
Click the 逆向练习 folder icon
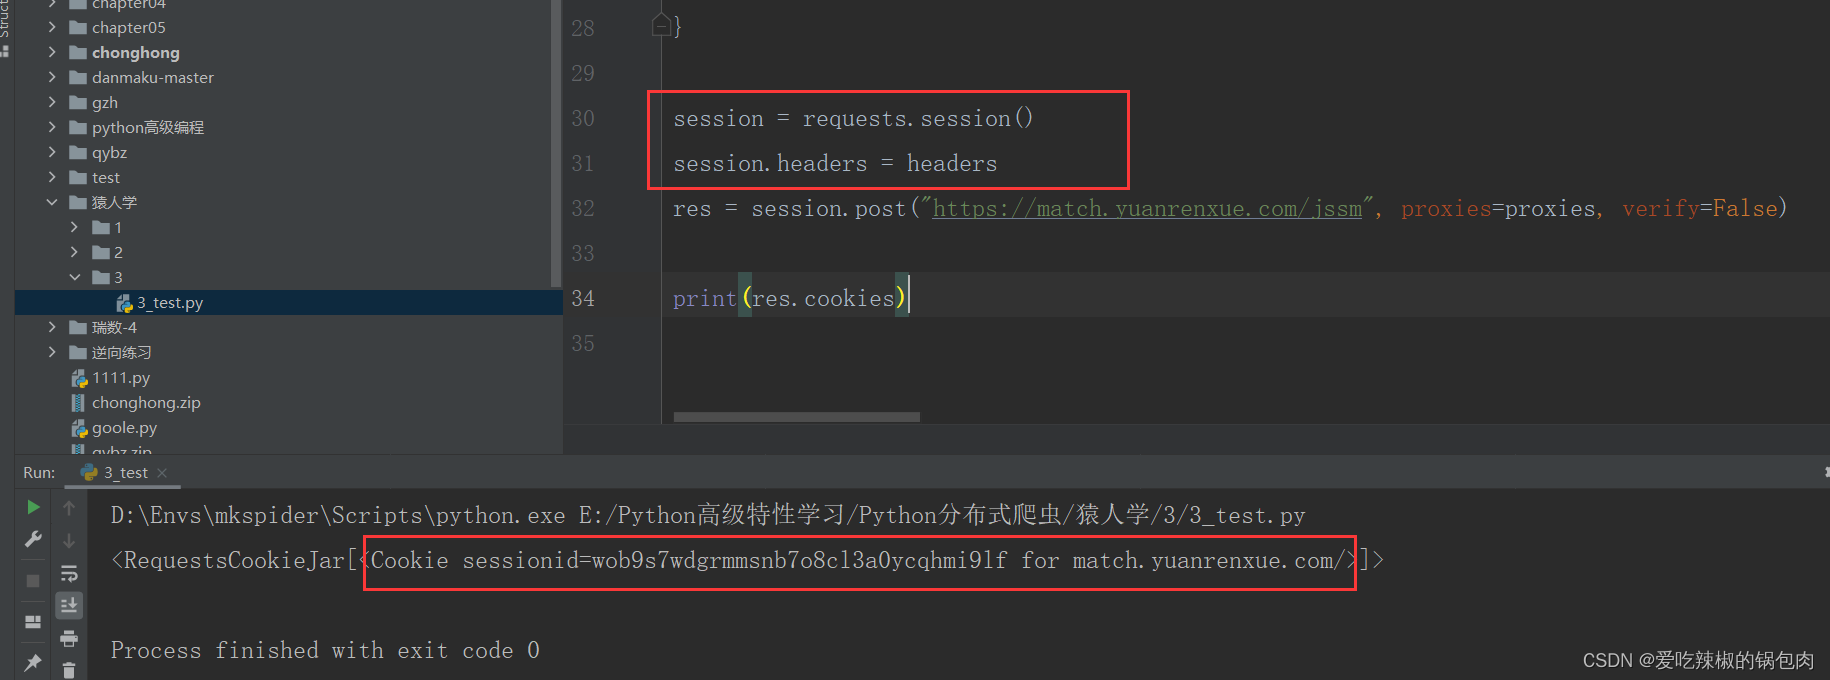tap(78, 353)
